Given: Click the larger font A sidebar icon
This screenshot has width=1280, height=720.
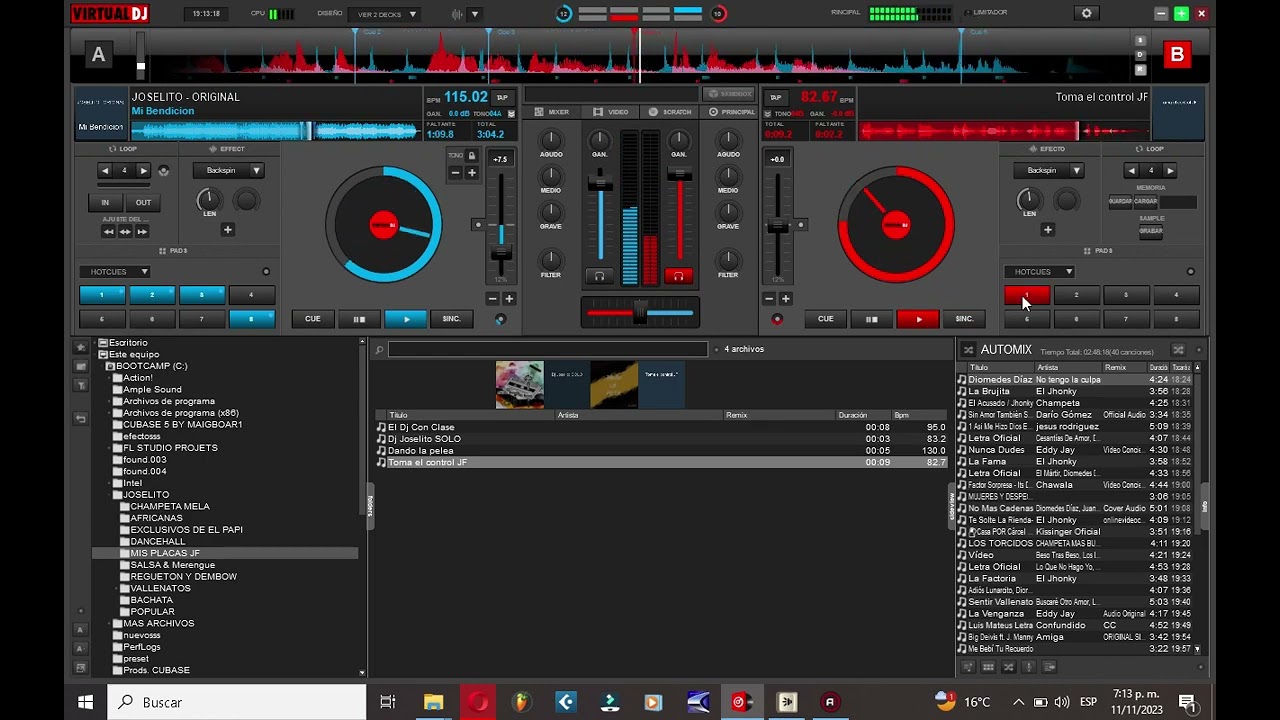Looking at the screenshot, I should click(81, 630).
